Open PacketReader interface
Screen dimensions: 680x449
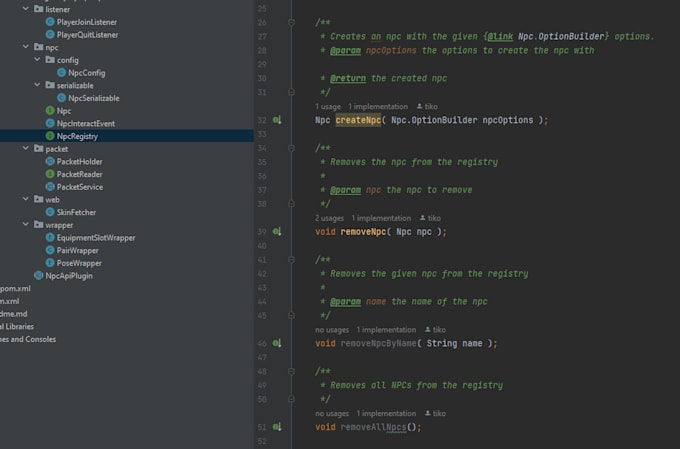pyautogui.click(x=79, y=174)
